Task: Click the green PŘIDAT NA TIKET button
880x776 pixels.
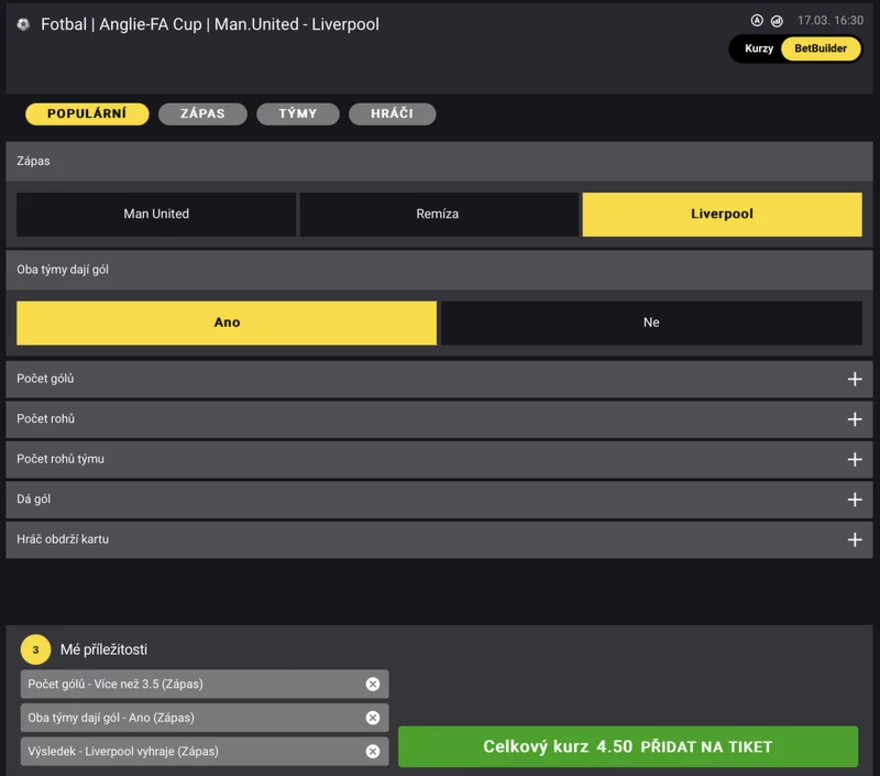Action: pos(628,747)
